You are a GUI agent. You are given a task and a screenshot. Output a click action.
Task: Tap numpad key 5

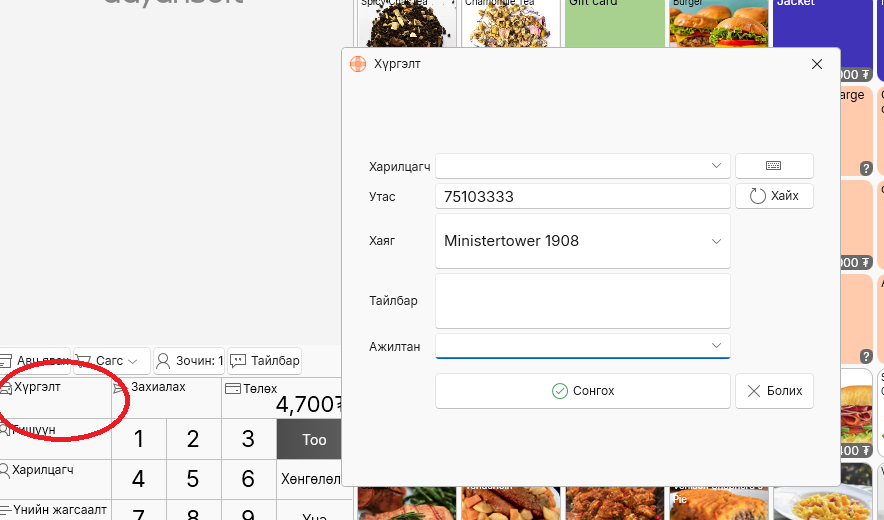[193, 479]
